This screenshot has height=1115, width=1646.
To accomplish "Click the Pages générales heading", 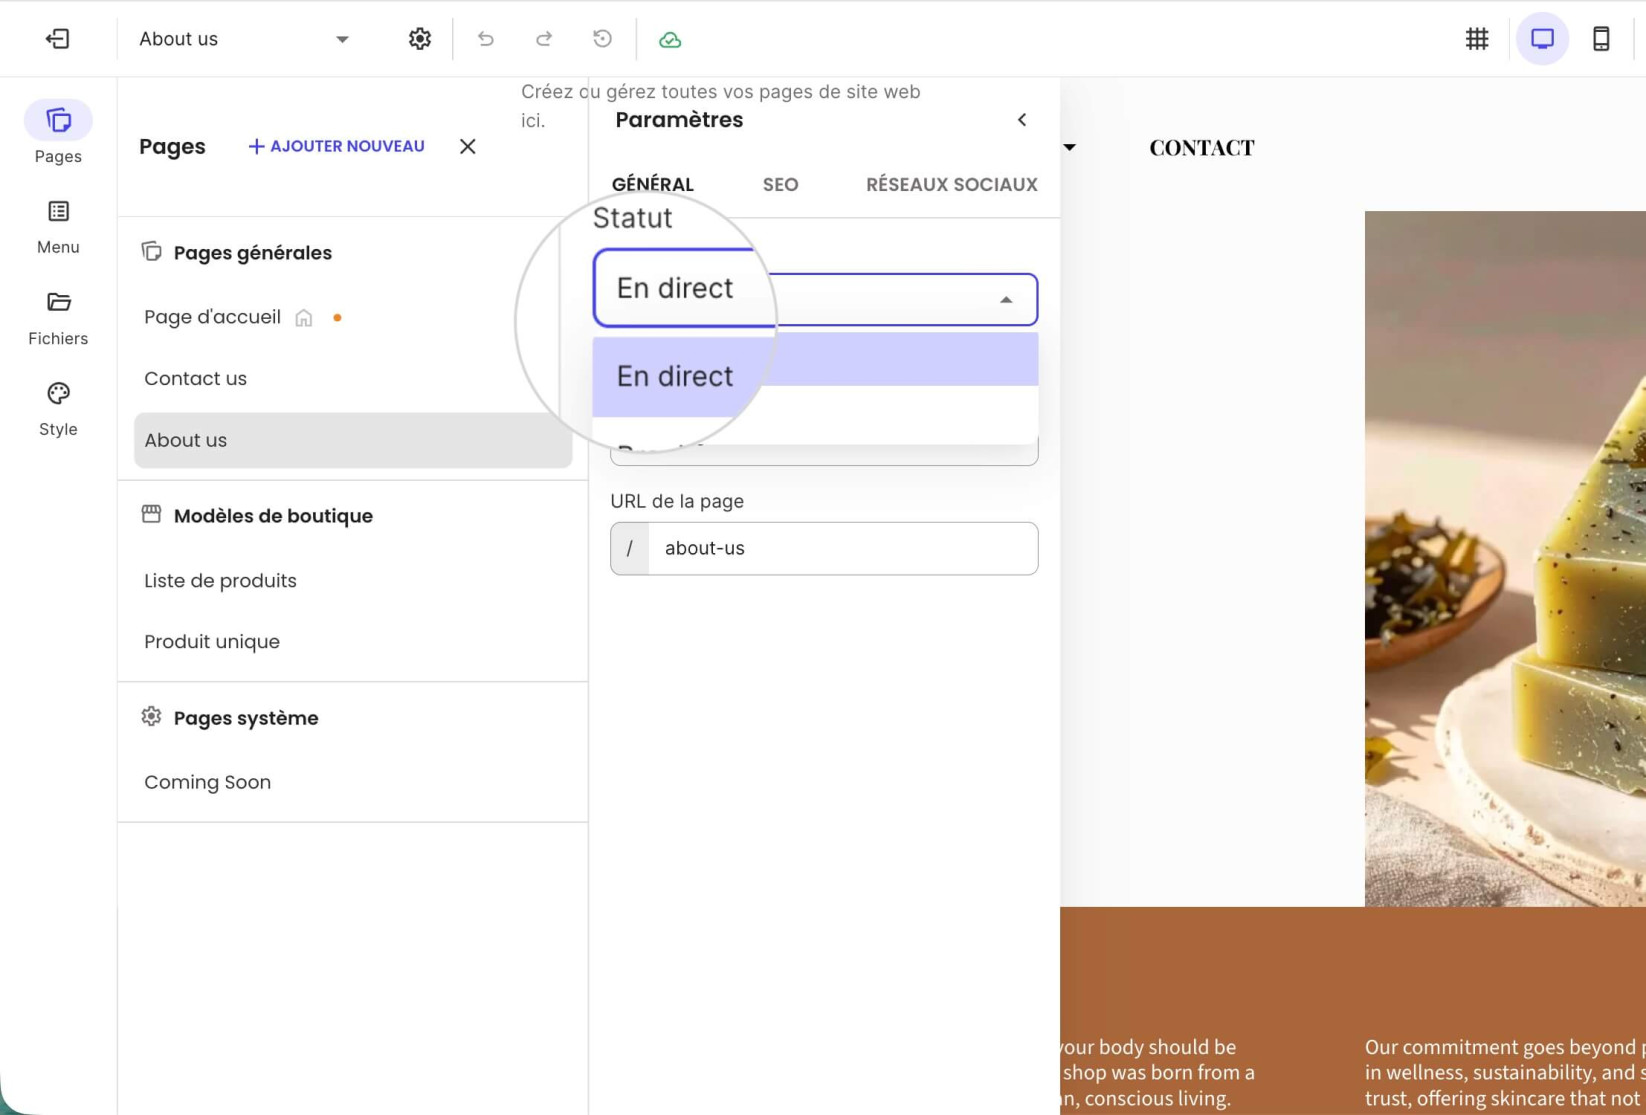I will (253, 253).
